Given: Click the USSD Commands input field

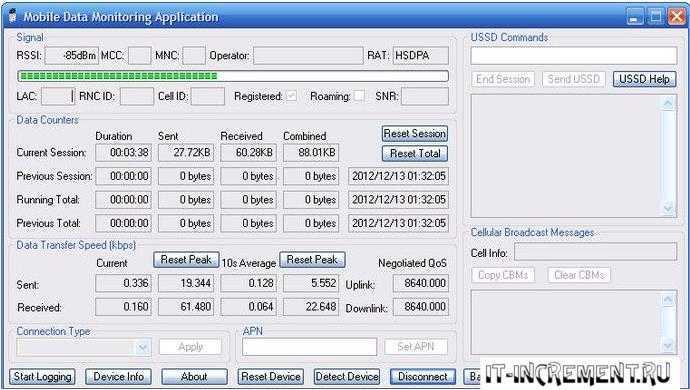Looking at the screenshot, I should [574, 56].
